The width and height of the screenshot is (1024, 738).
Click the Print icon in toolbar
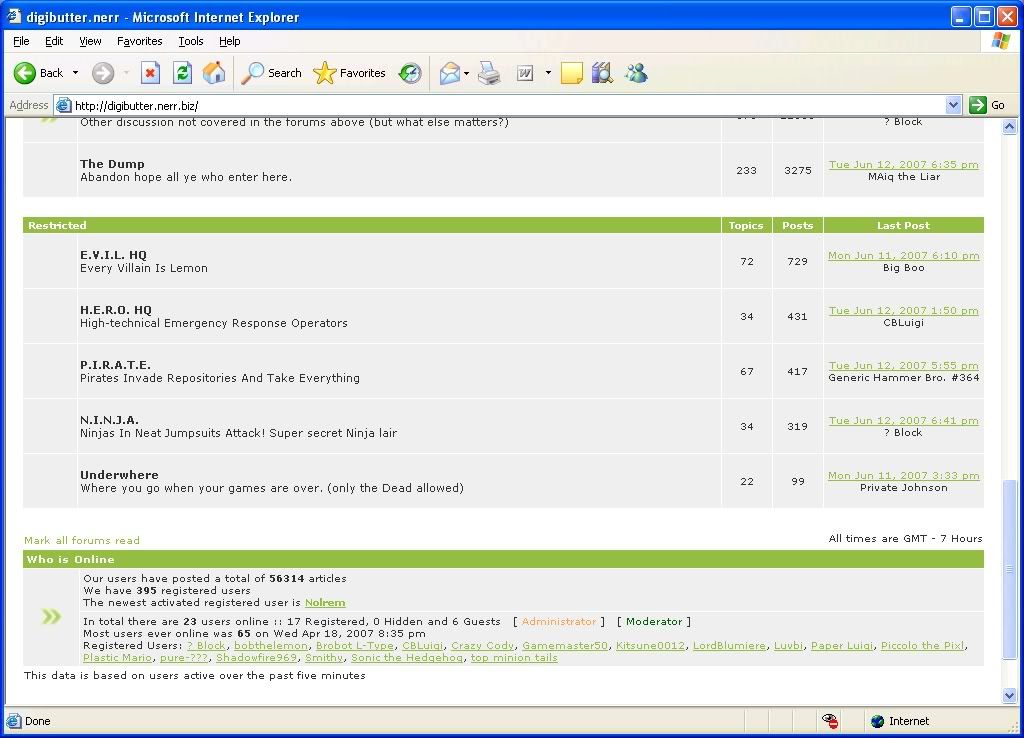489,73
